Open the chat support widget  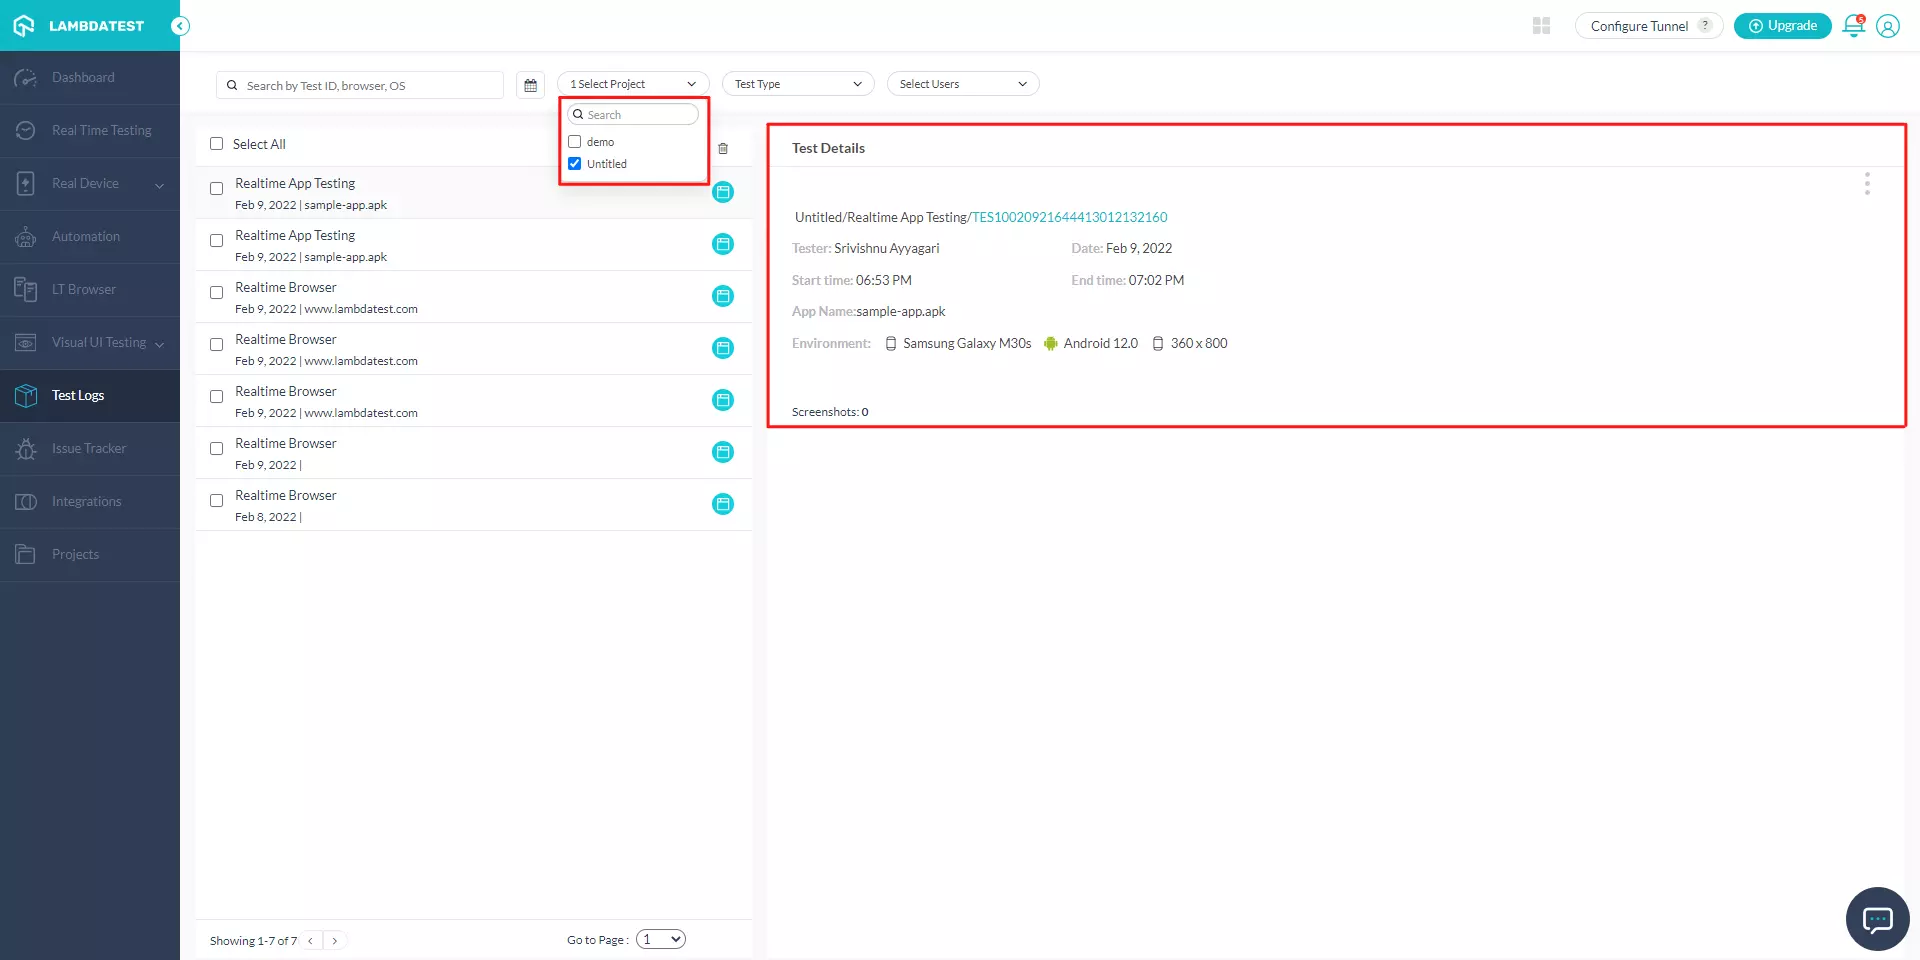[x=1877, y=918]
